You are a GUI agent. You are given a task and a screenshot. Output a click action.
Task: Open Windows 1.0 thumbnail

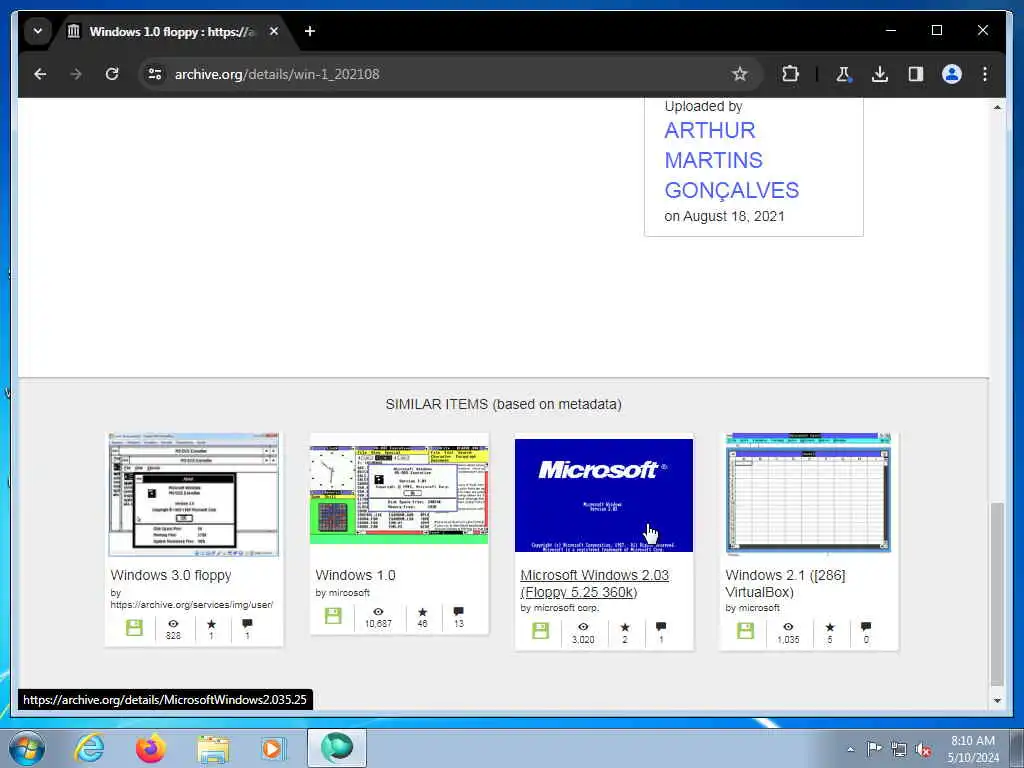(399, 494)
